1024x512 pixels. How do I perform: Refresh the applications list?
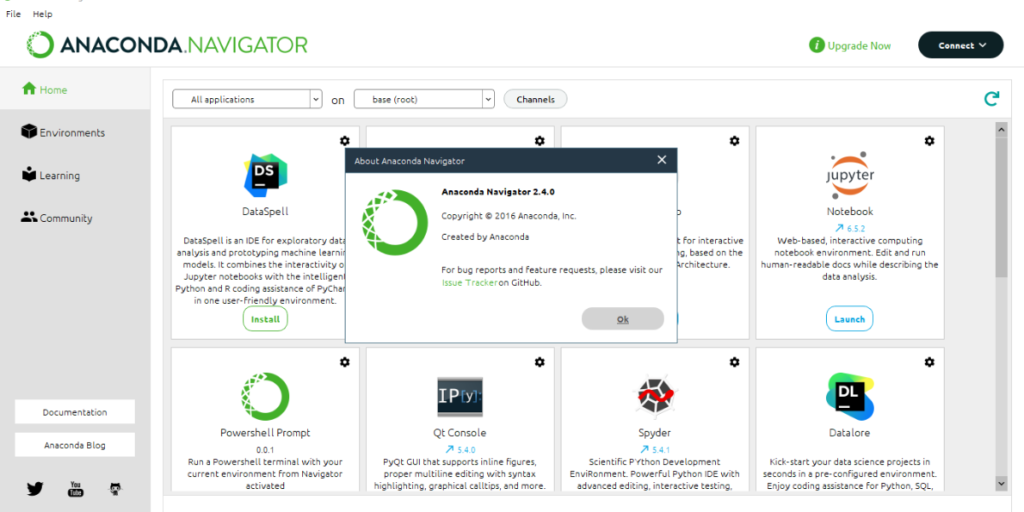pyautogui.click(x=991, y=99)
